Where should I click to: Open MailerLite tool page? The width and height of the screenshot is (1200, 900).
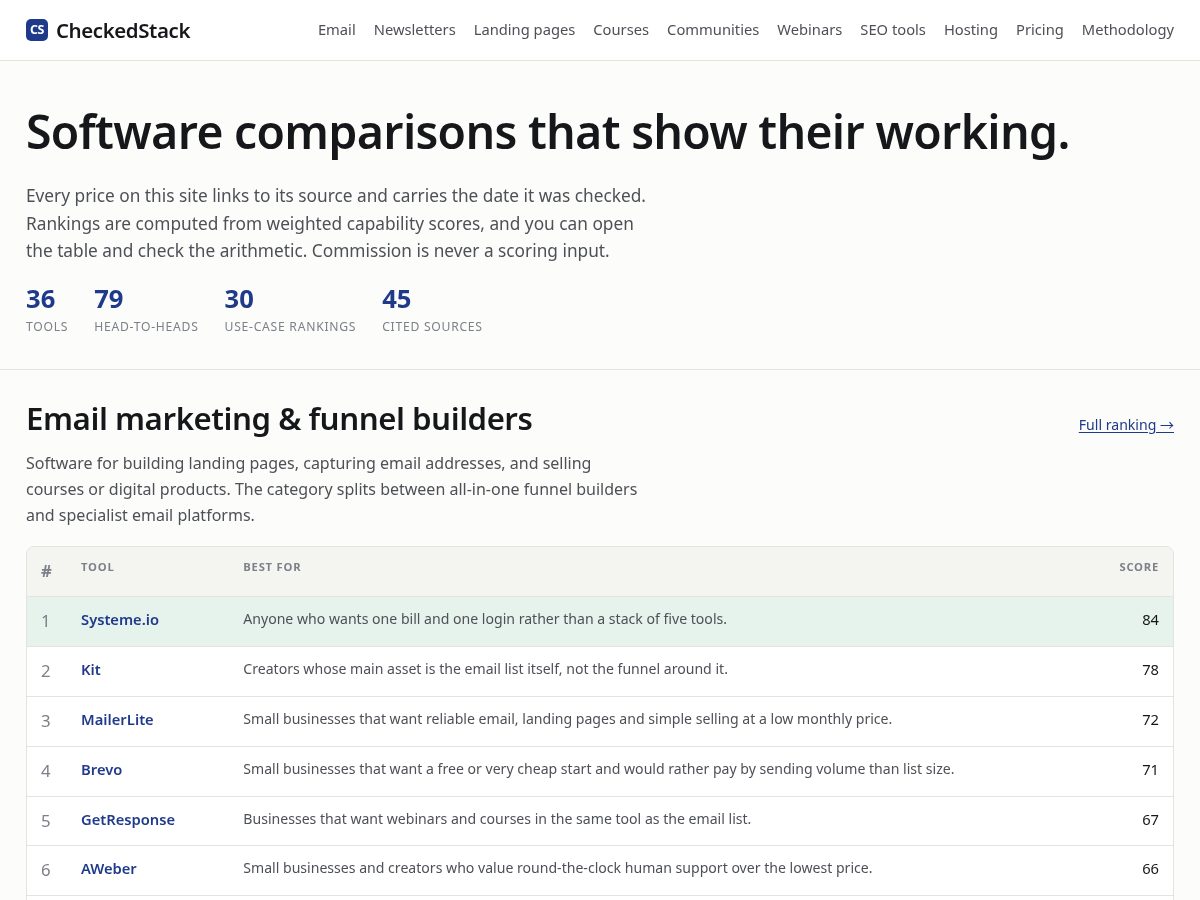point(117,720)
